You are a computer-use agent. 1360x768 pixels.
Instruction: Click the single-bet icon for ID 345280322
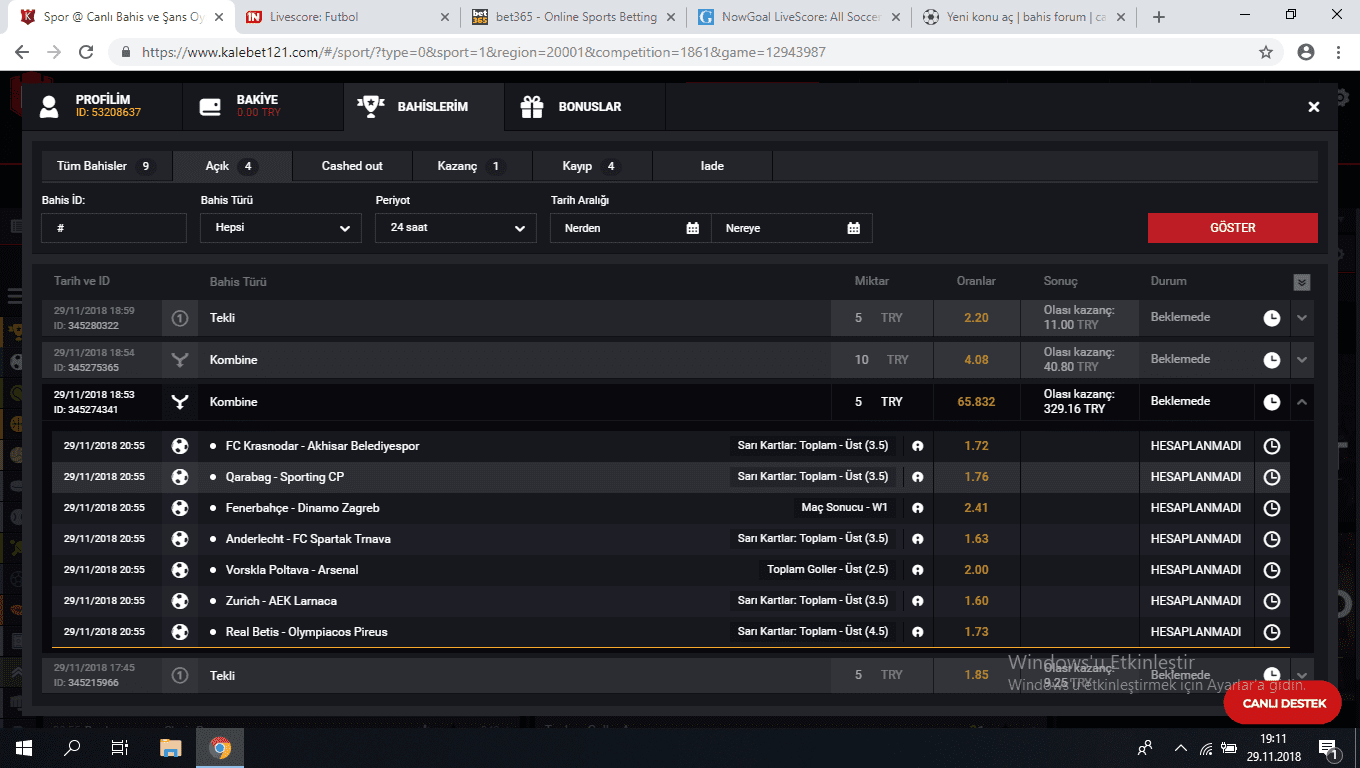180,318
